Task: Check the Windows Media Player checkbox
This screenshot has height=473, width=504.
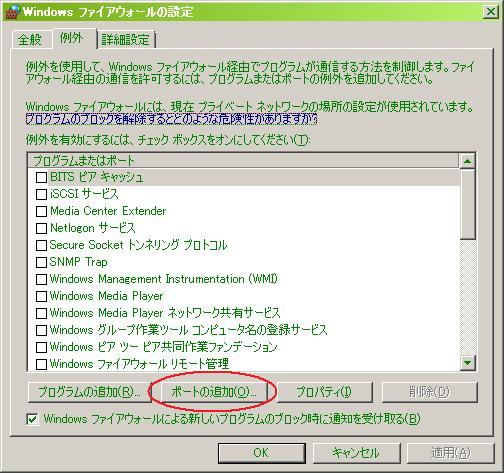Action: (x=41, y=296)
